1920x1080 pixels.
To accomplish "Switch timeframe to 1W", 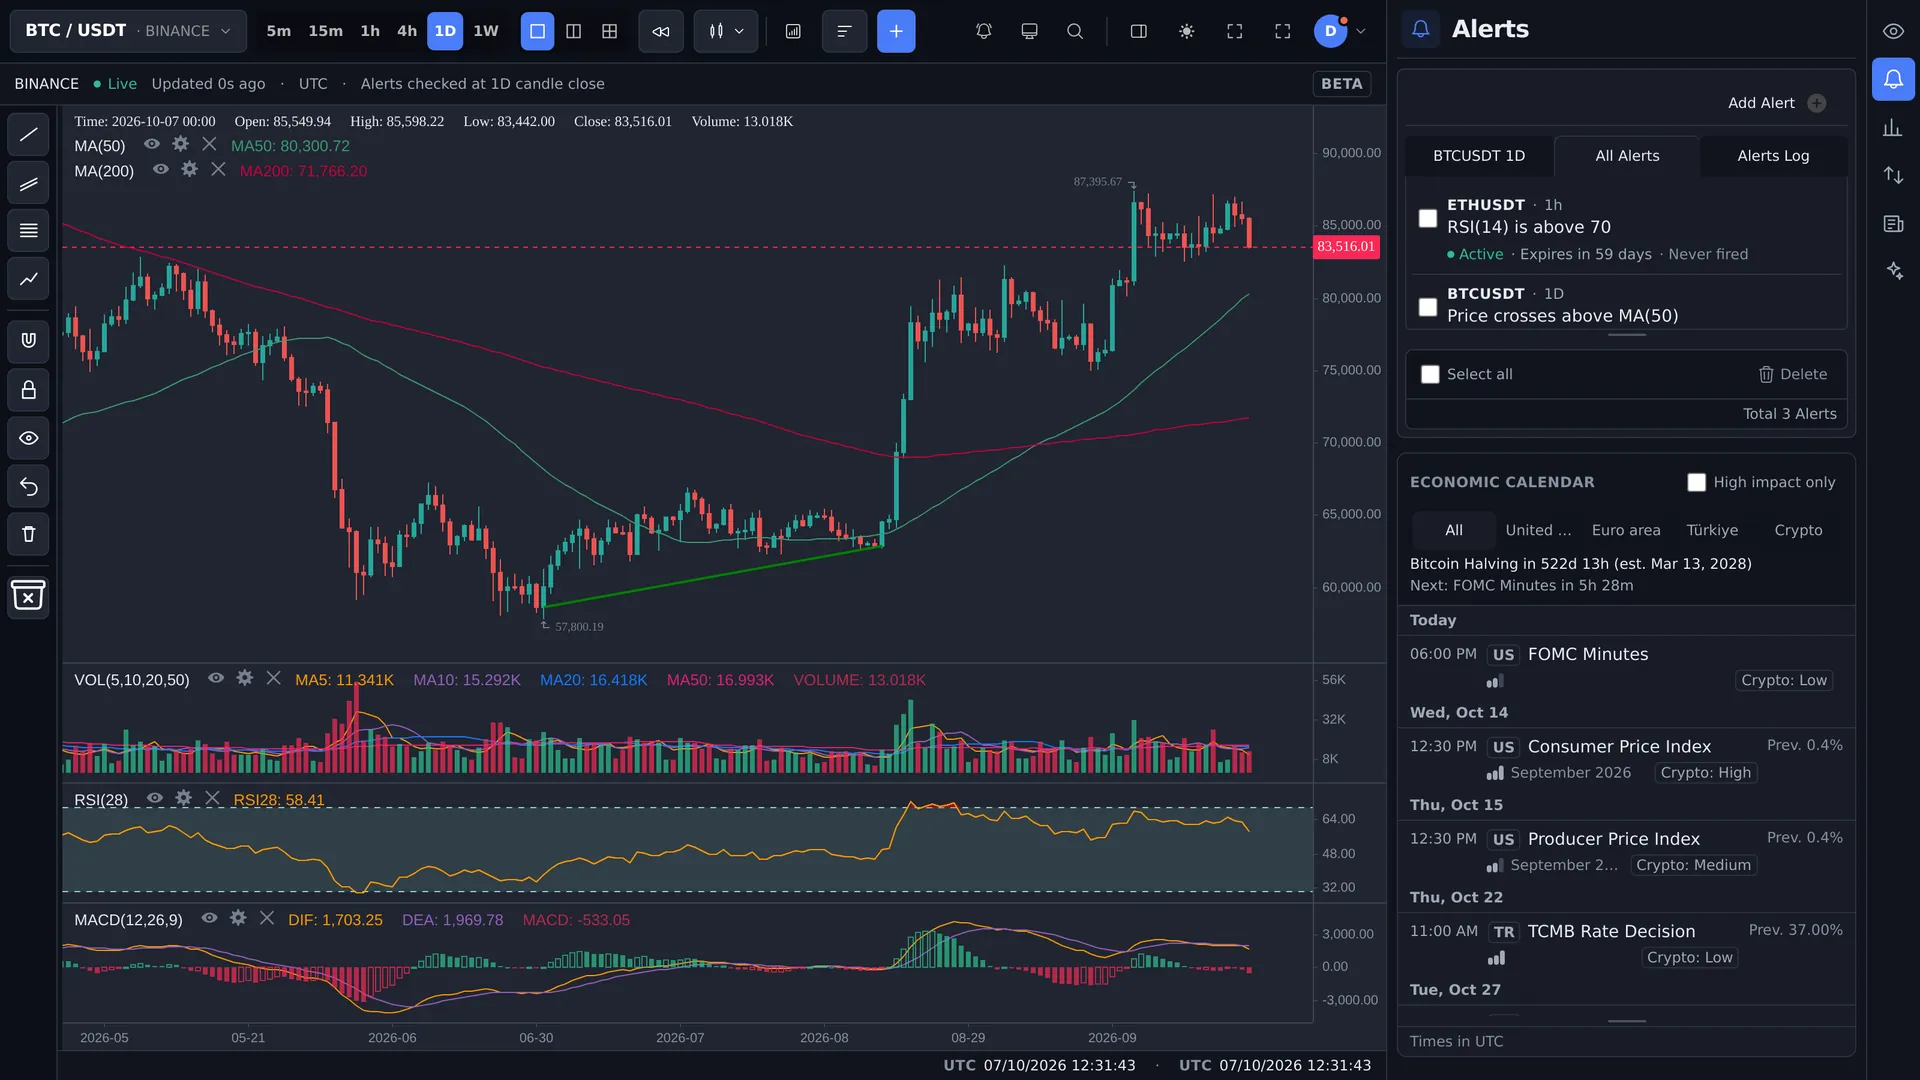I will 486,31.
